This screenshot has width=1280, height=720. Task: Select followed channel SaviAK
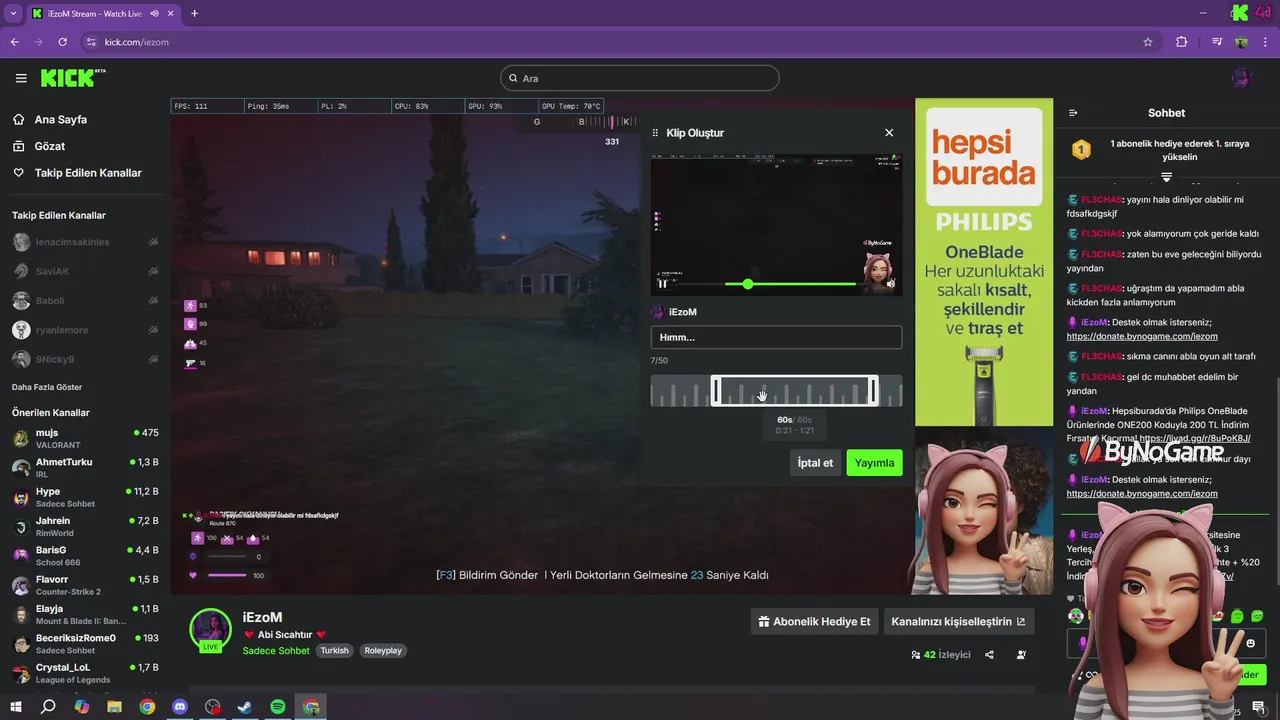[x=85, y=271]
